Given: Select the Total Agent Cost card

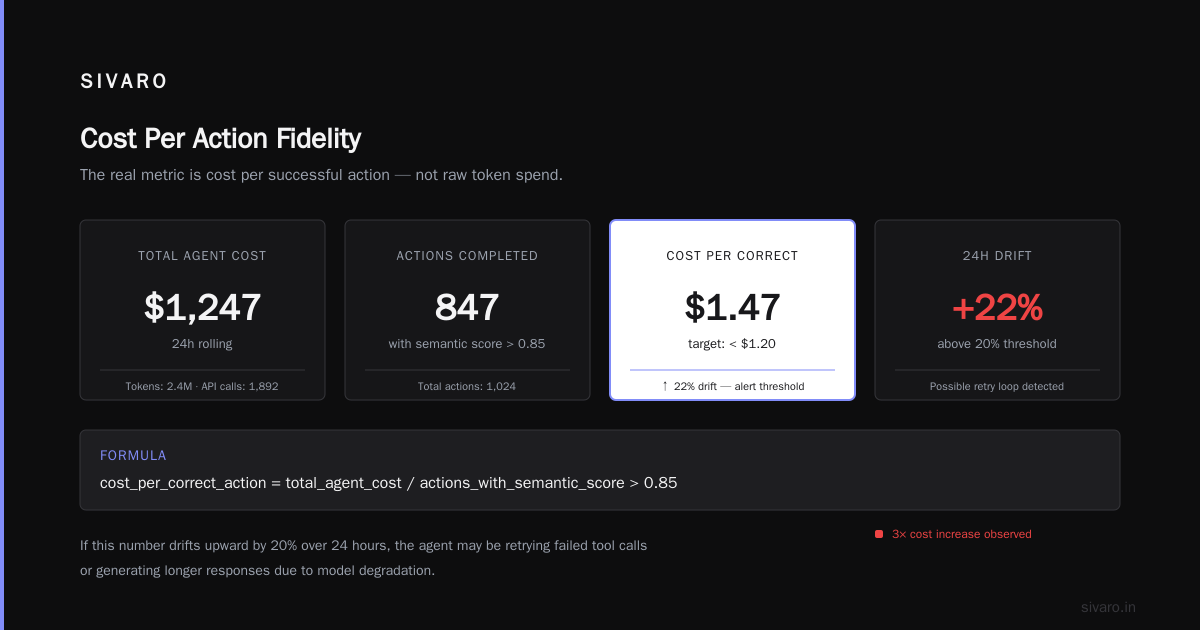Looking at the screenshot, I should click(202, 310).
